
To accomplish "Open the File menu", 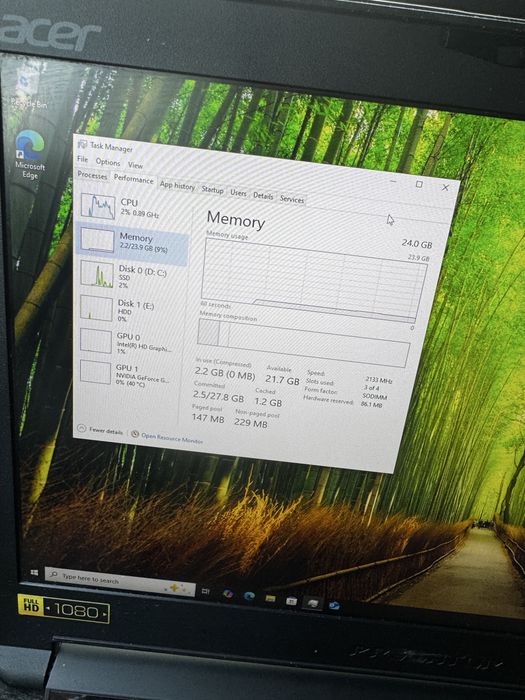I will (x=83, y=159).
